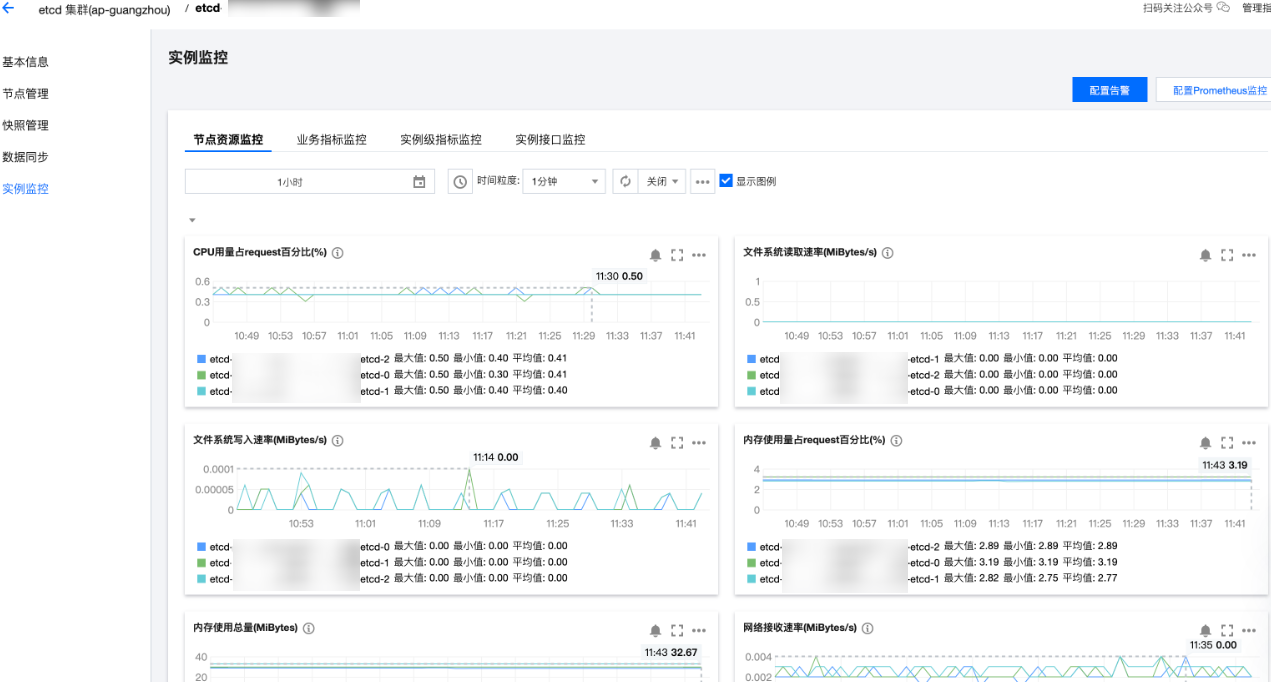Click info icon next to 文件系统写入速率 title
Screen dimensions: 1271x682
point(338,440)
